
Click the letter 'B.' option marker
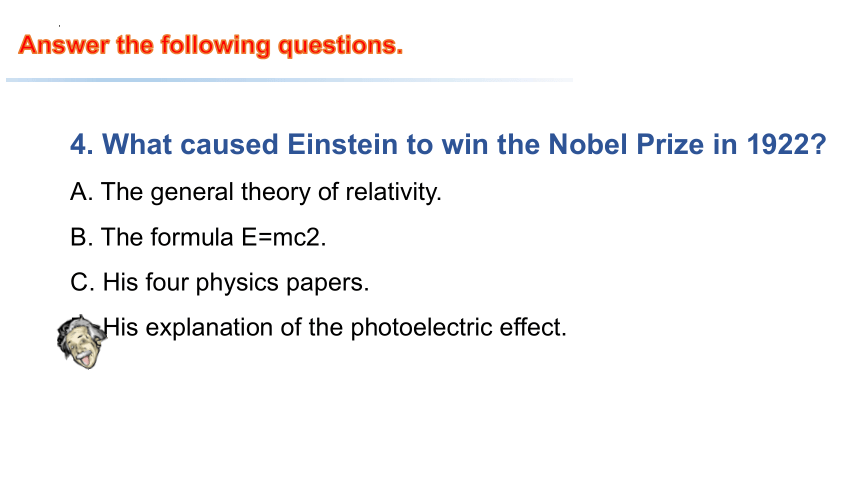(82, 238)
